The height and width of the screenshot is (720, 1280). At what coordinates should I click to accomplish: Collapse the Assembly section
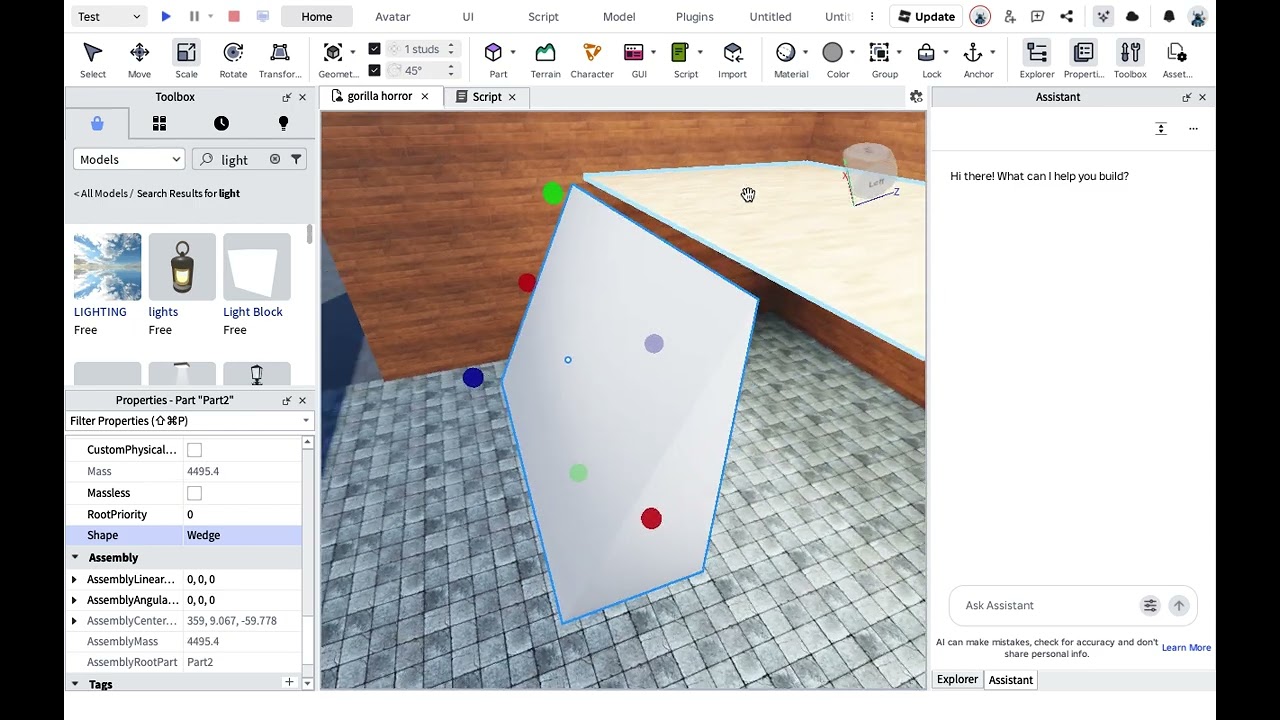[x=74, y=557]
